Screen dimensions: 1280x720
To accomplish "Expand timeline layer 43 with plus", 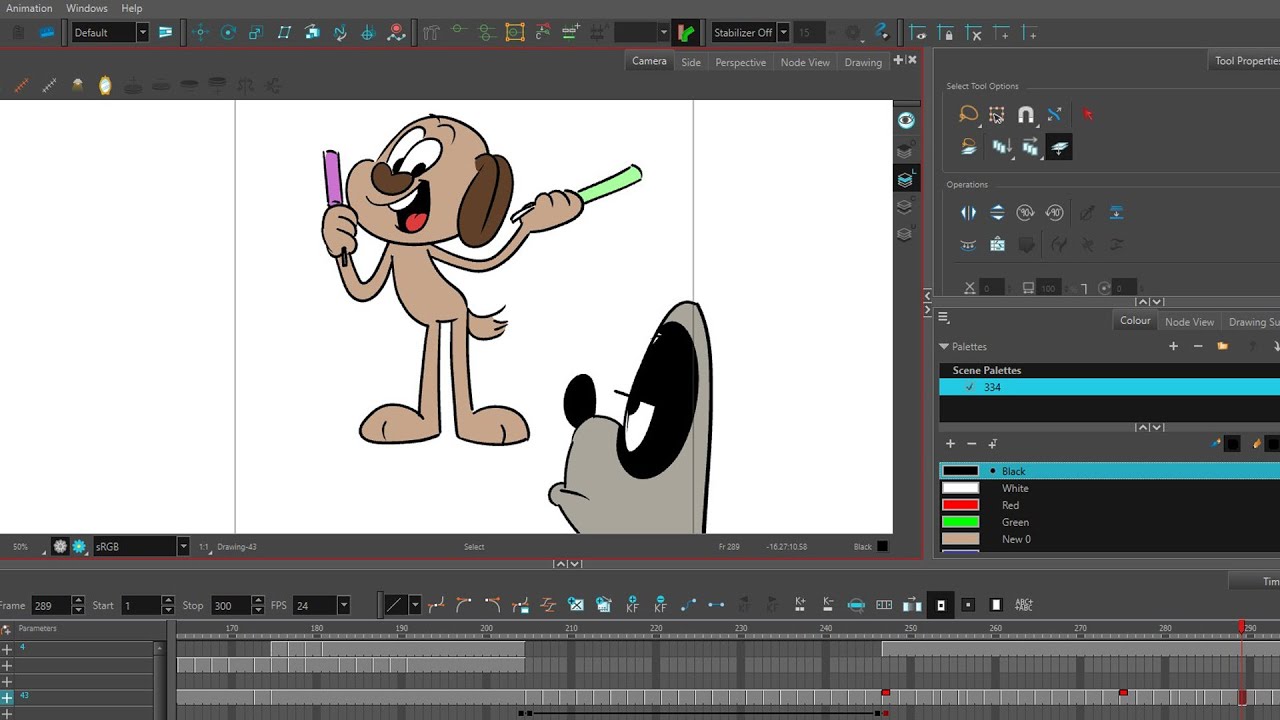I will coord(7,697).
